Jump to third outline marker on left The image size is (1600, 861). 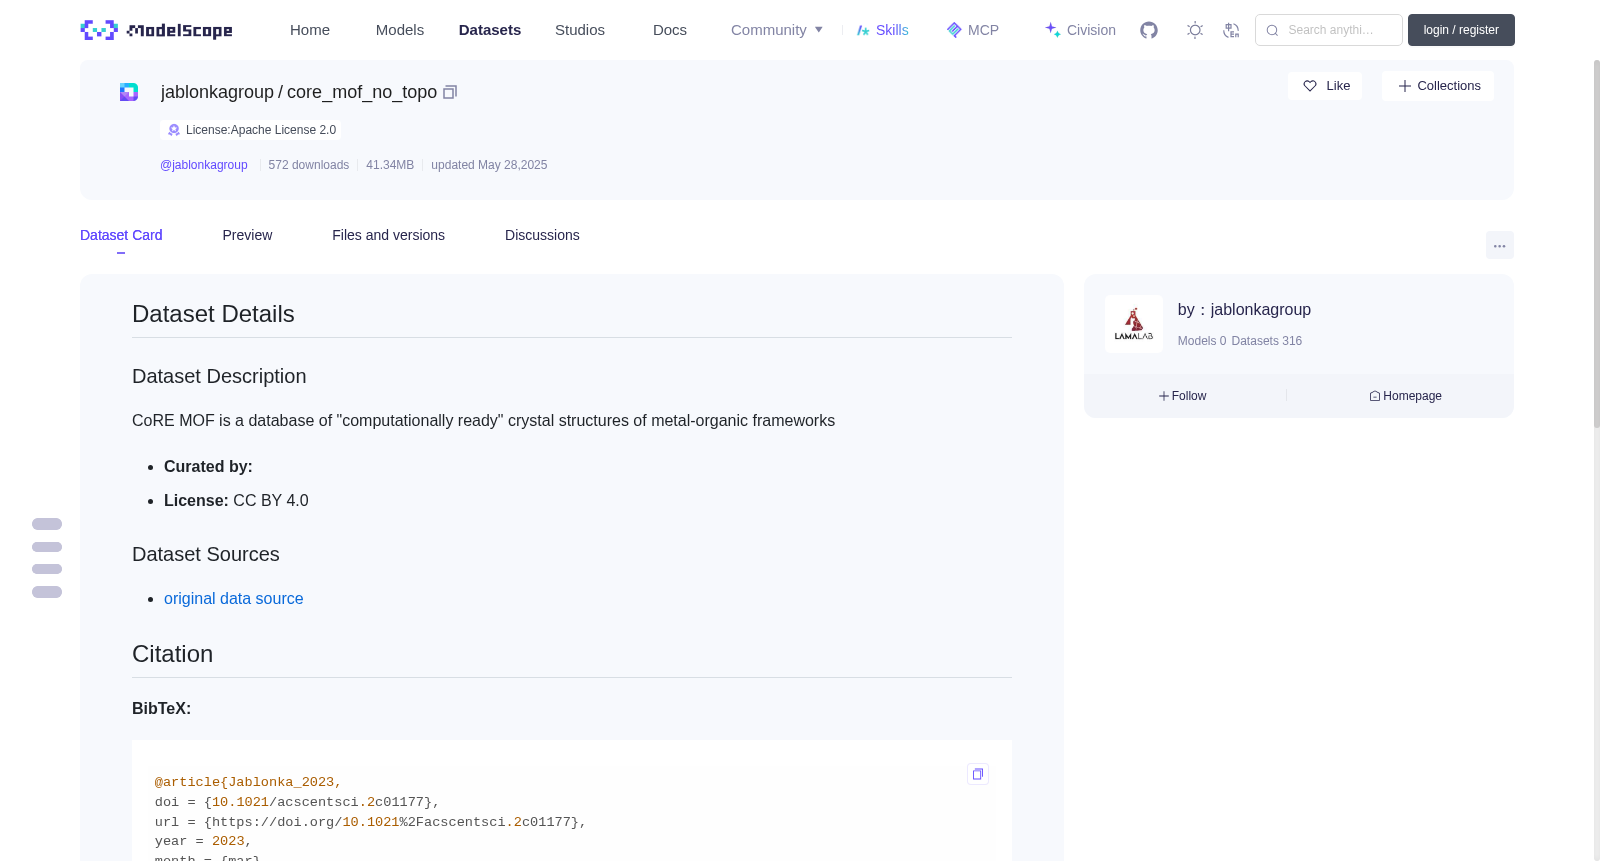coord(47,569)
